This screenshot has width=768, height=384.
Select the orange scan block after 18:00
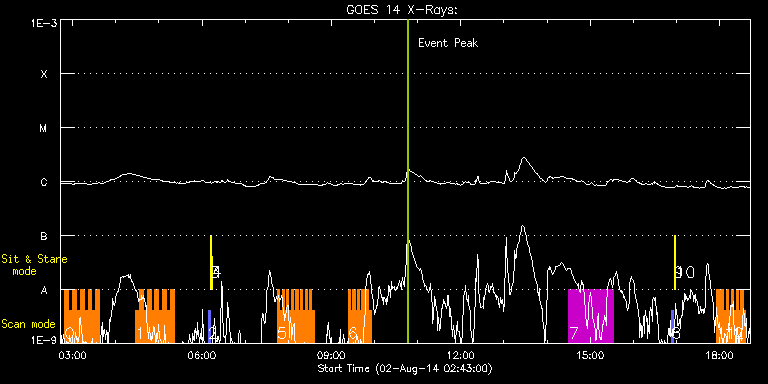[730, 316]
